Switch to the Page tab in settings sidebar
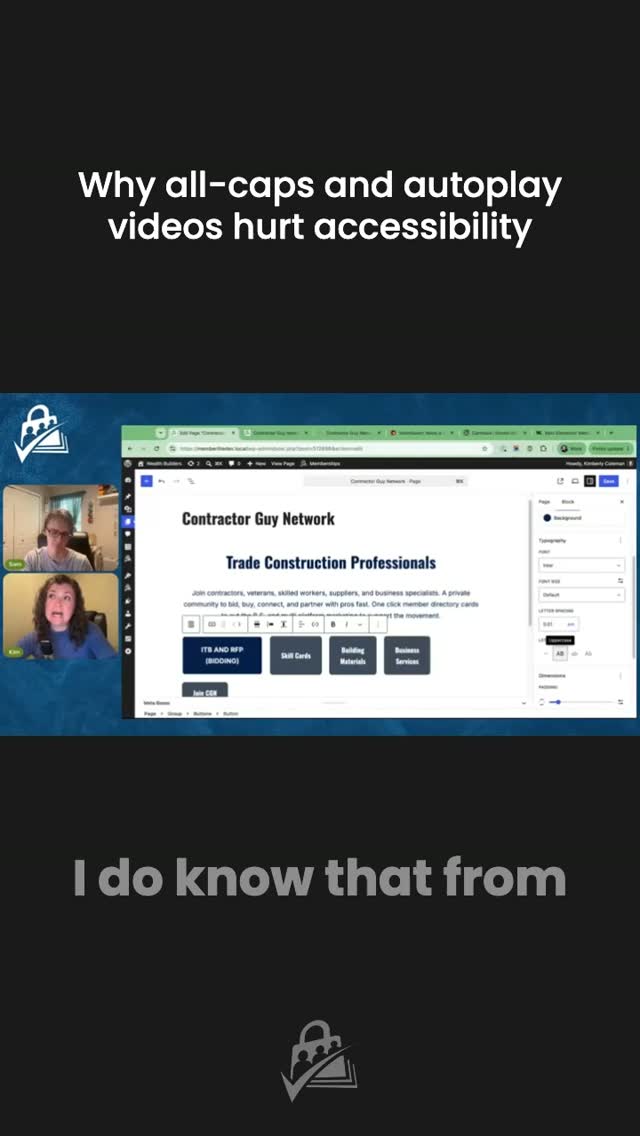Image resolution: width=640 pixels, height=1136 pixels. pos(544,501)
